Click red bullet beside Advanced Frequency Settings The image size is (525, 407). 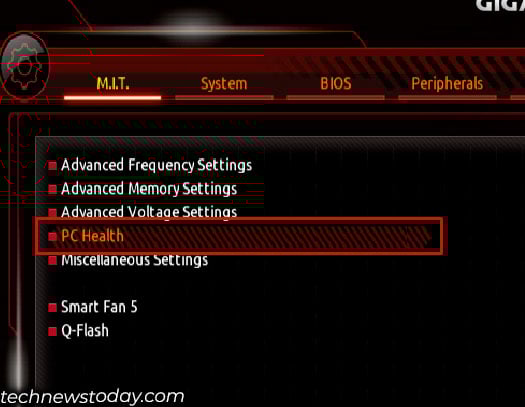pos(52,166)
